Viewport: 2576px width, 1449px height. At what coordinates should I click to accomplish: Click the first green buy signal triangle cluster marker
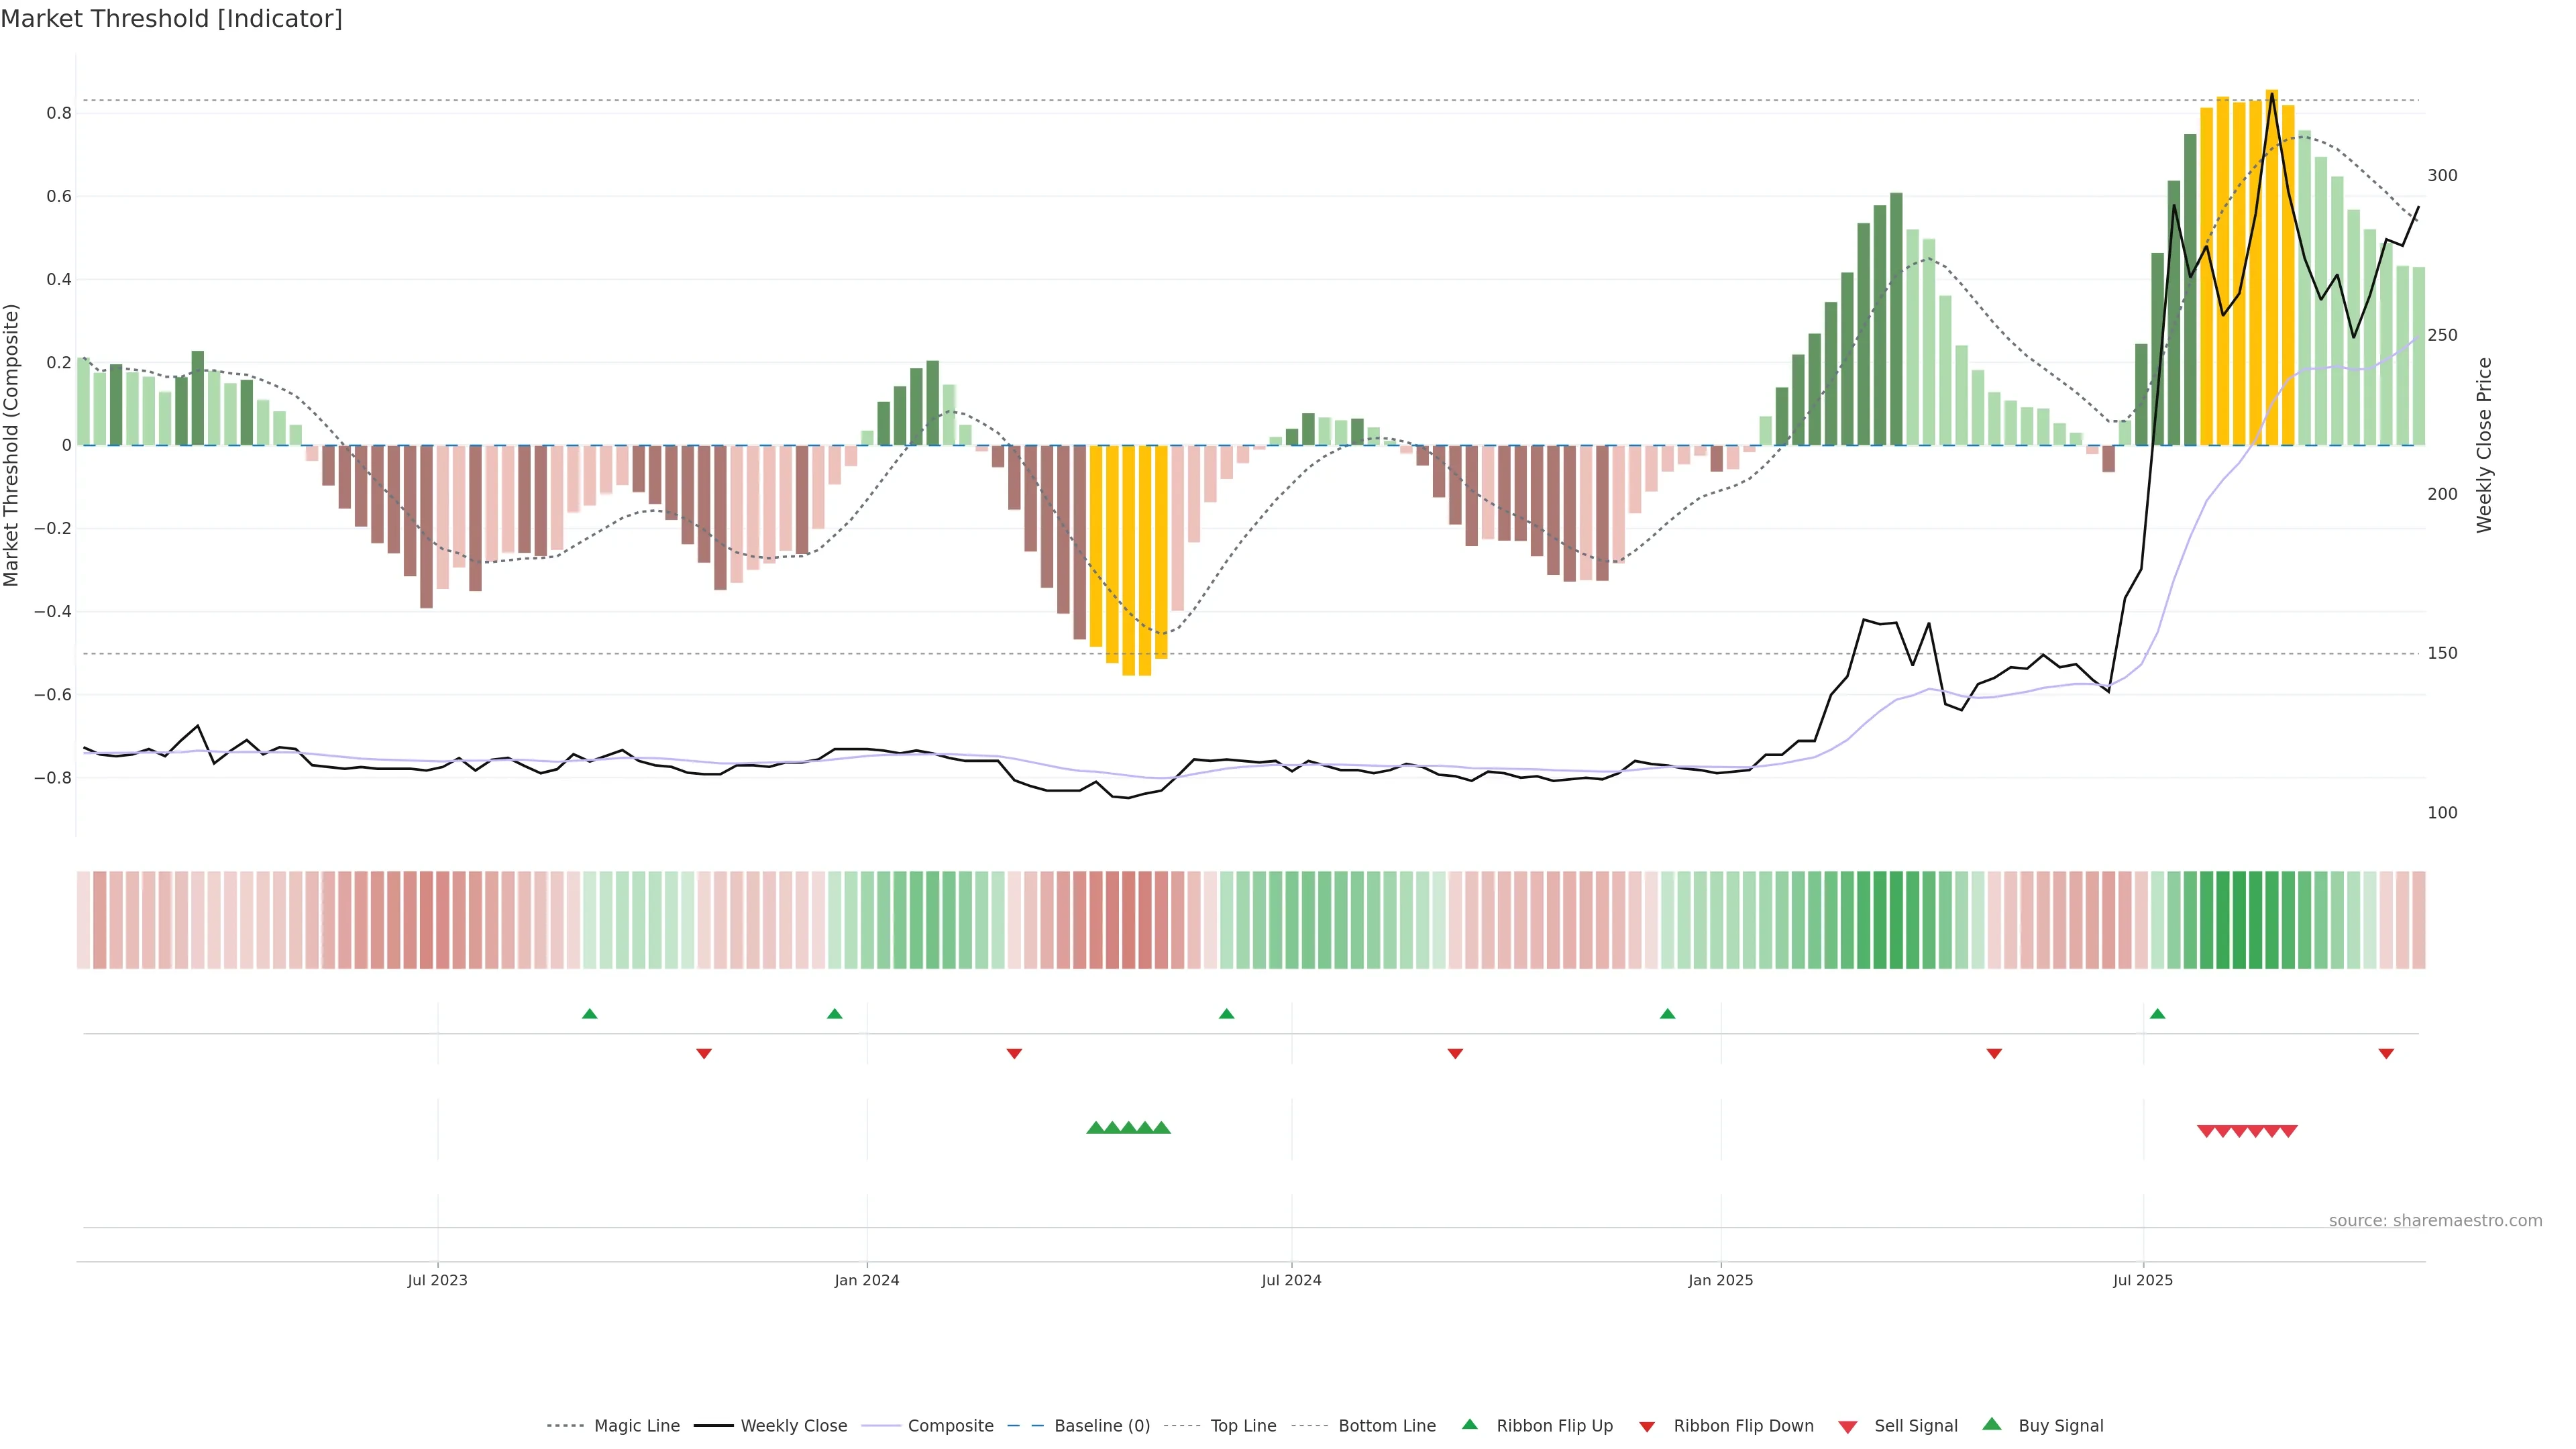tap(1095, 1128)
